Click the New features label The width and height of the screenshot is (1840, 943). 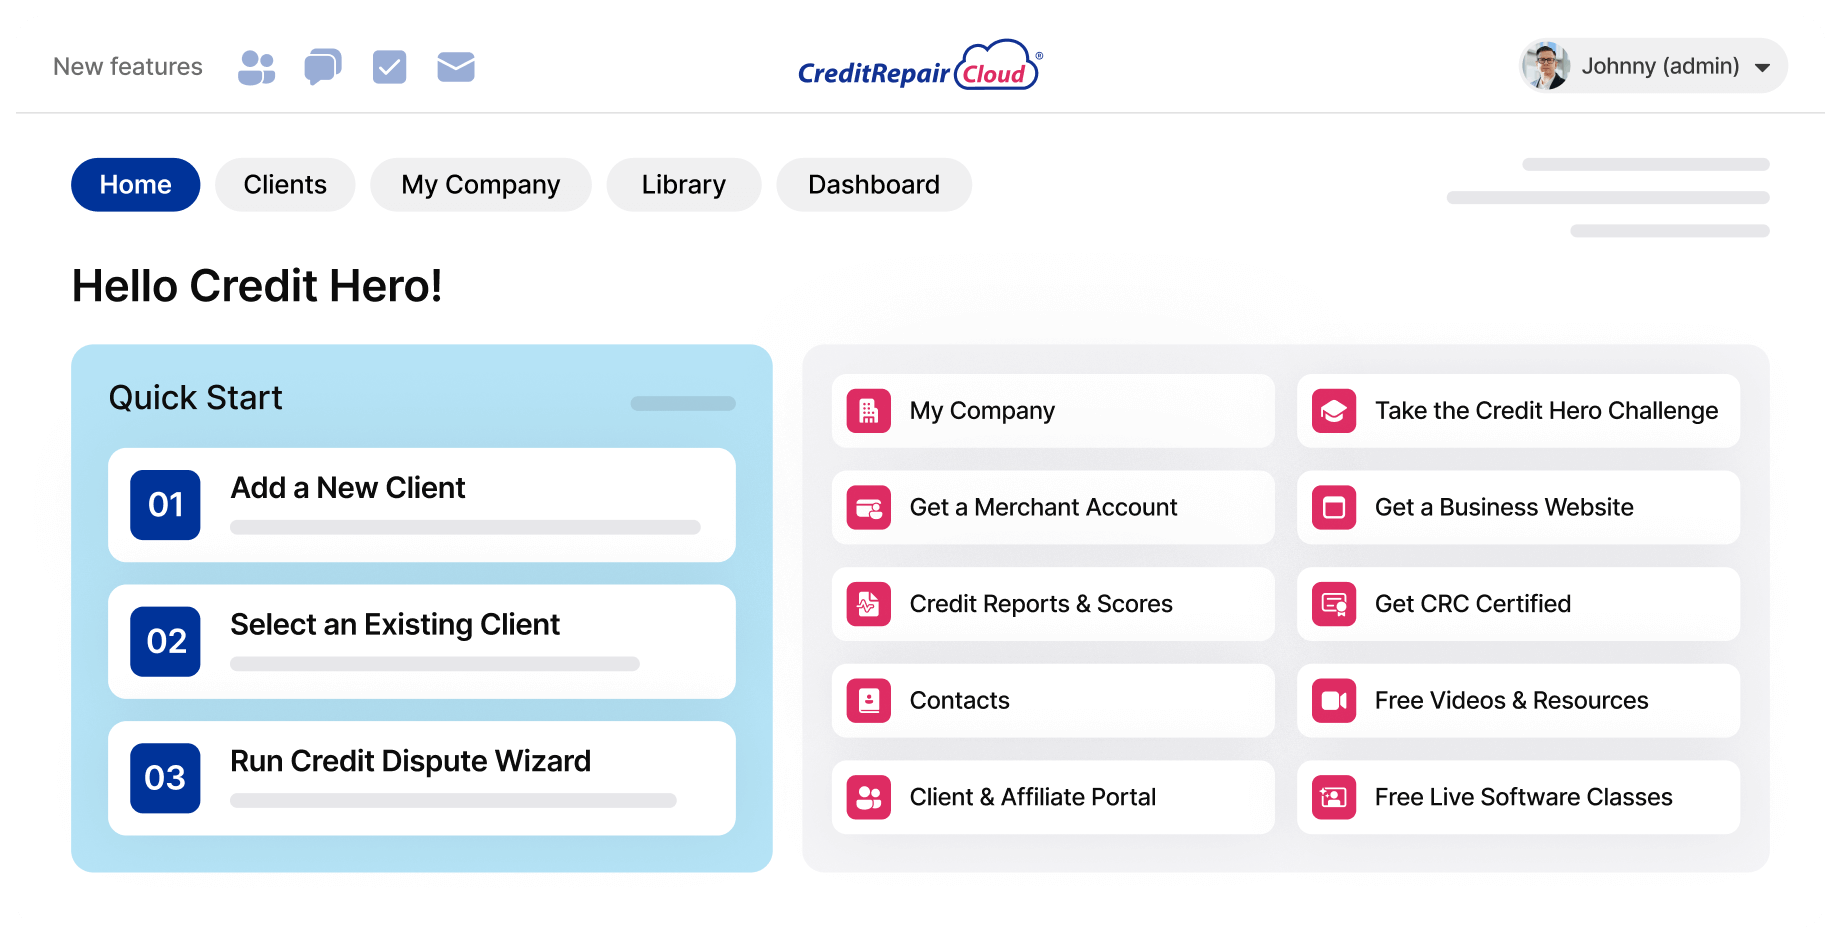tap(128, 67)
